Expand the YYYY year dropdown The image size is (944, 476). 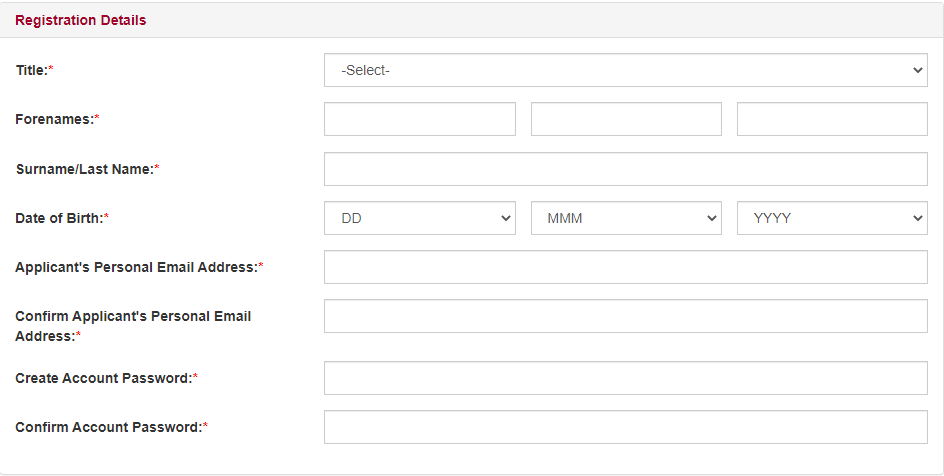(x=832, y=218)
